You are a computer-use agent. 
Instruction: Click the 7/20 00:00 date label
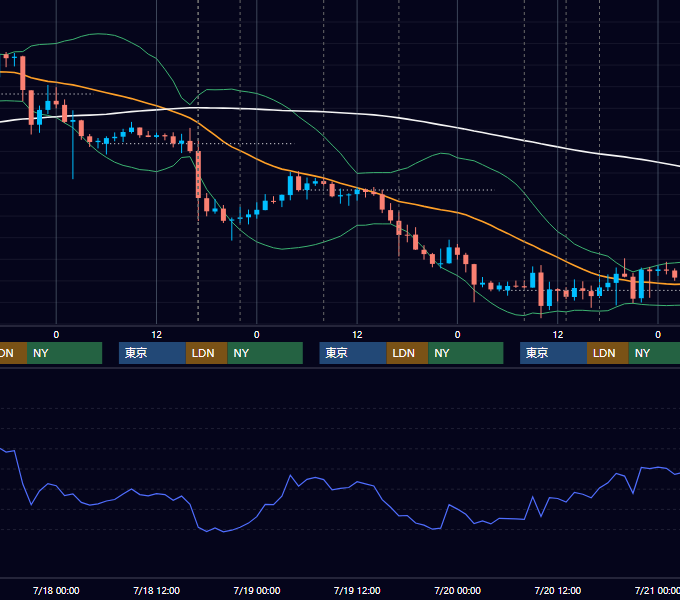(458, 590)
